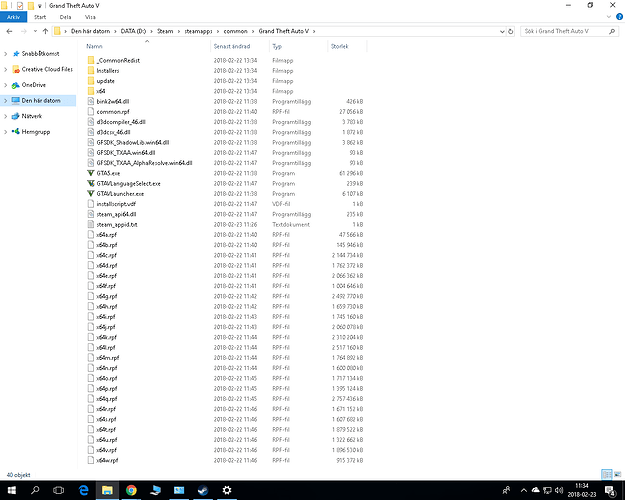The height and width of the screenshot is (500, 625).
Task: Click the search magnifier in the search box
Action: [612, 31]
